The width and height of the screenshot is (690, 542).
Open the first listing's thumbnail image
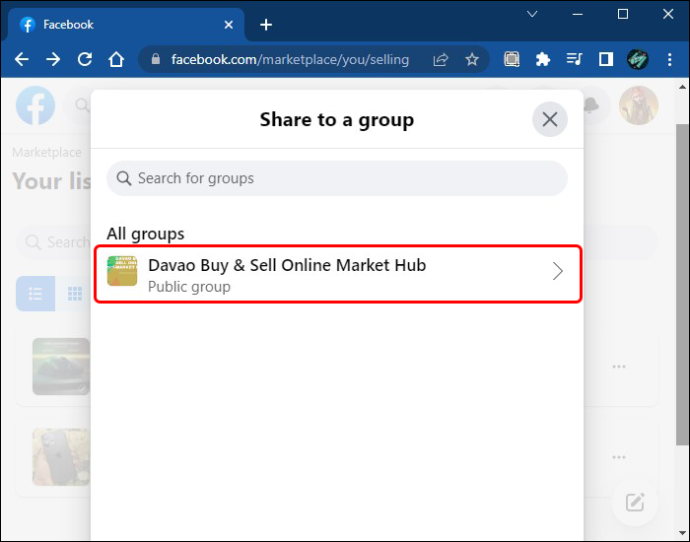[61, 366]
